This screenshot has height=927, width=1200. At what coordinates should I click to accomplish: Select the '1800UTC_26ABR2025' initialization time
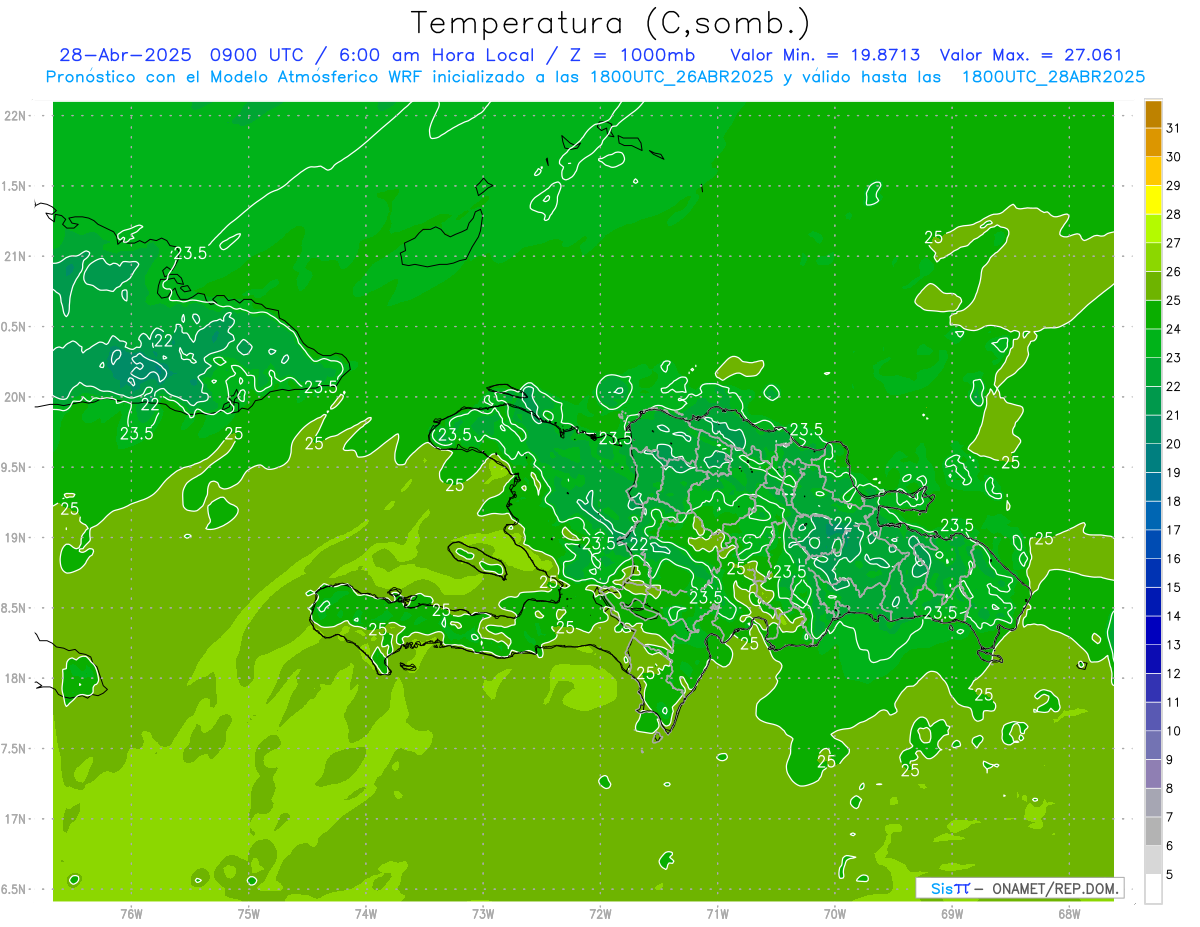[681, 77]
